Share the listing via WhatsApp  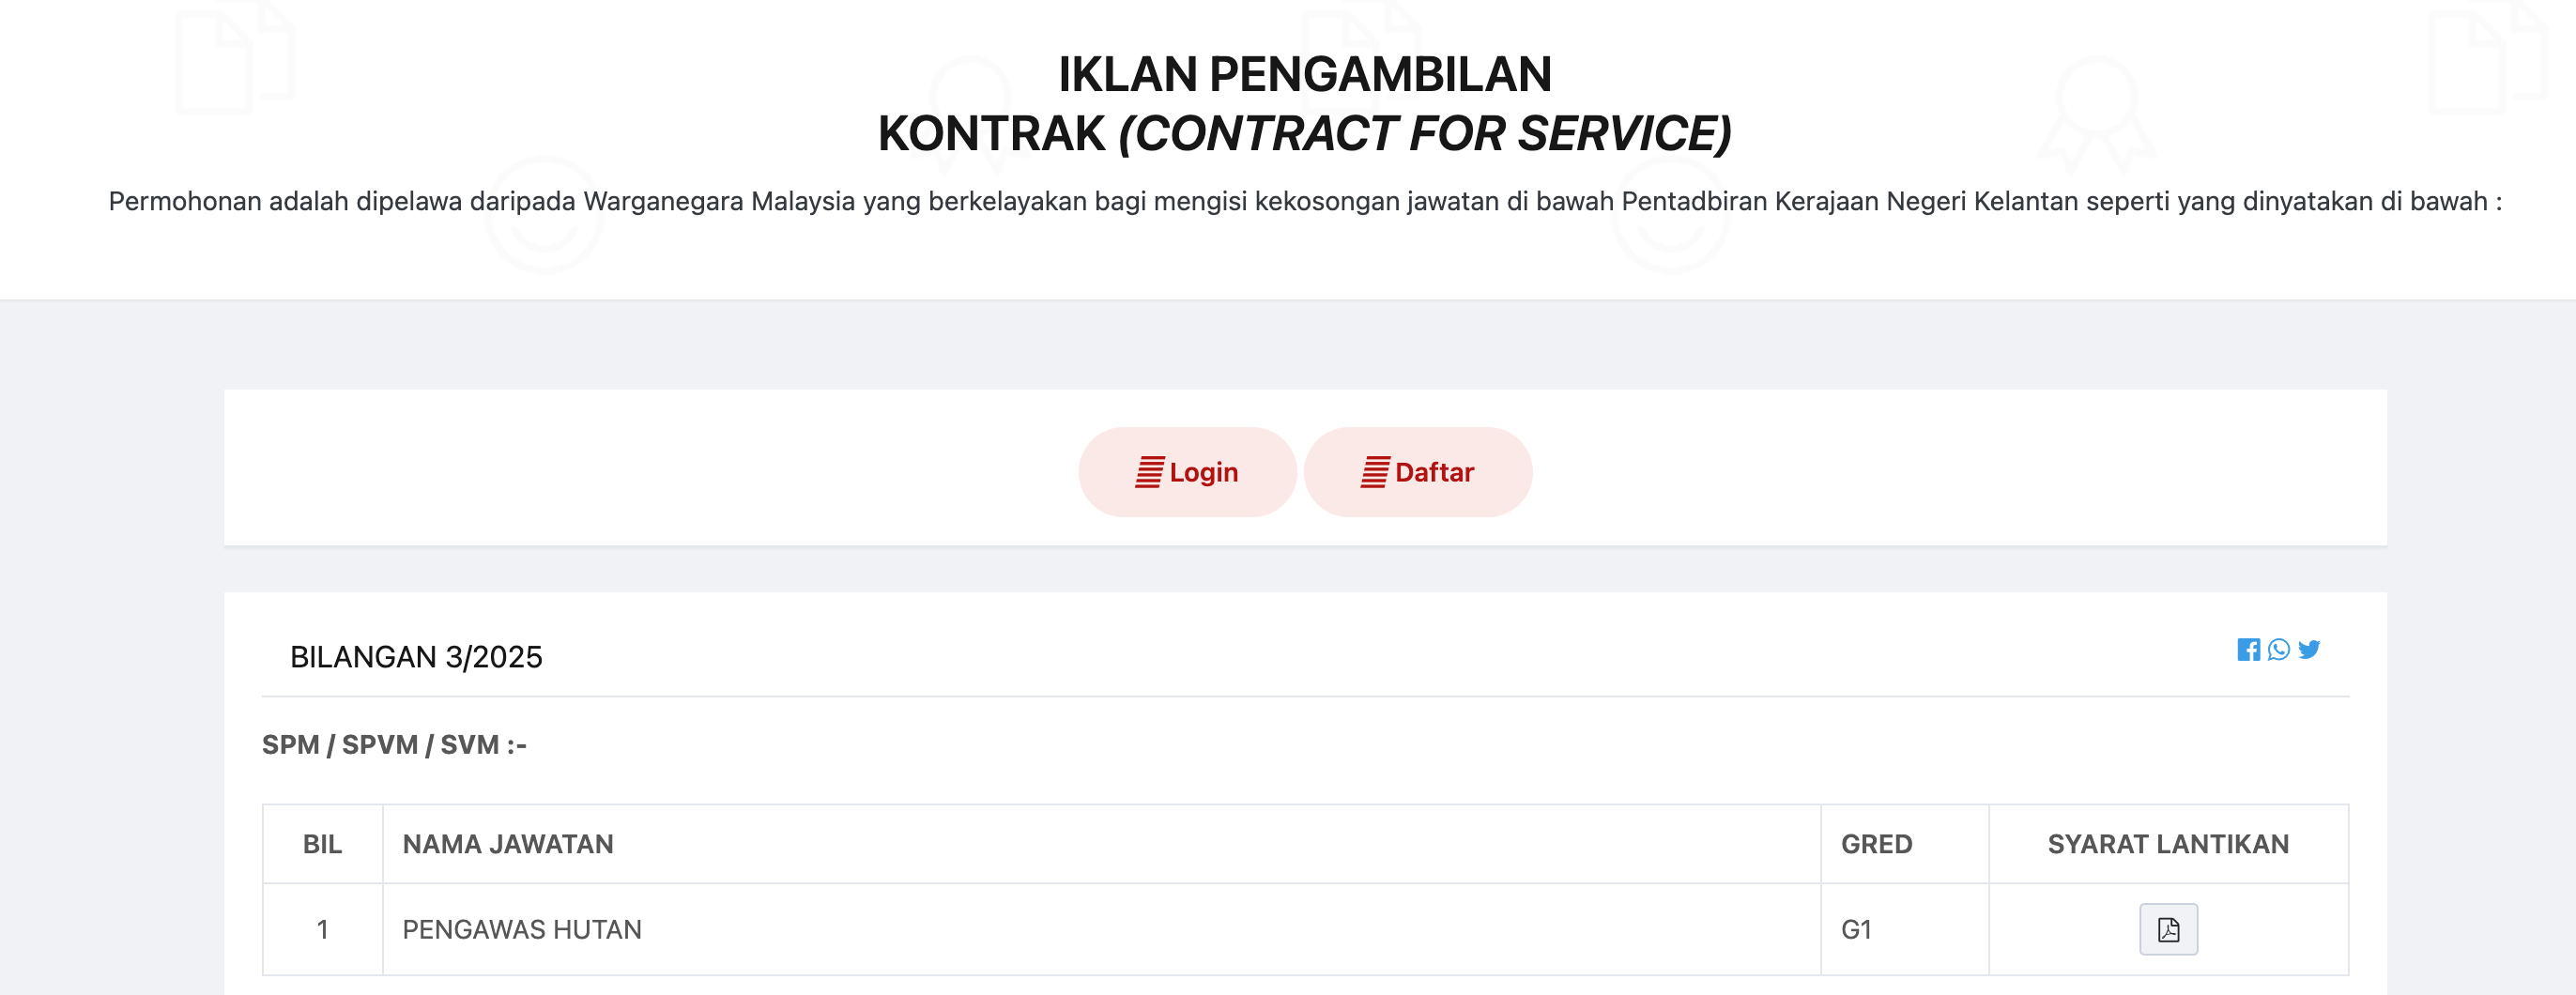pos(2278,650)
